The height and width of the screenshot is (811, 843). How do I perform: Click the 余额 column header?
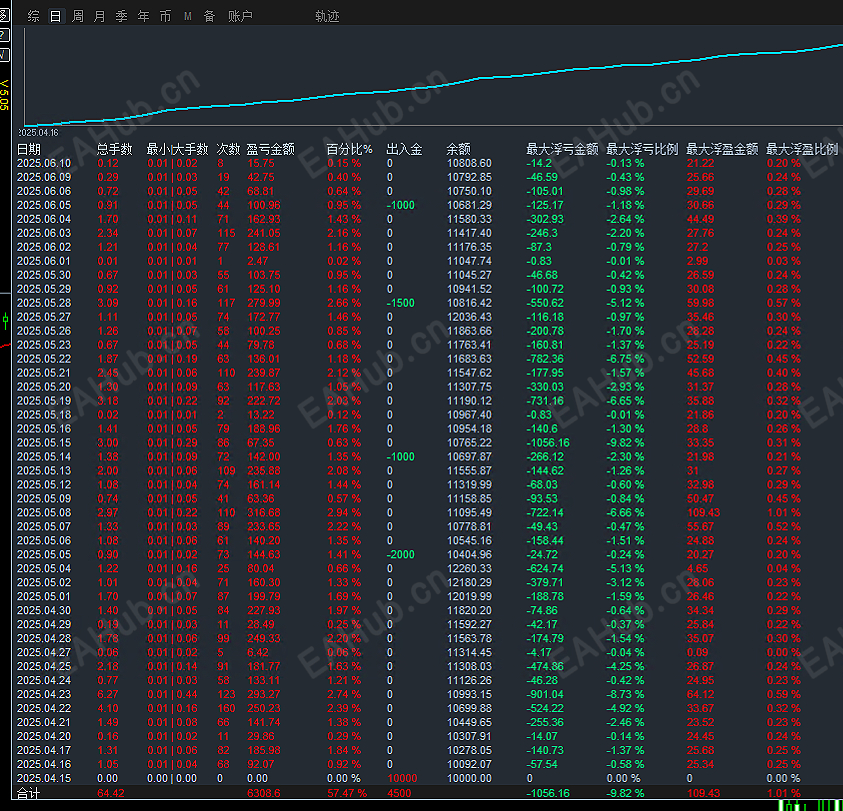459,149
